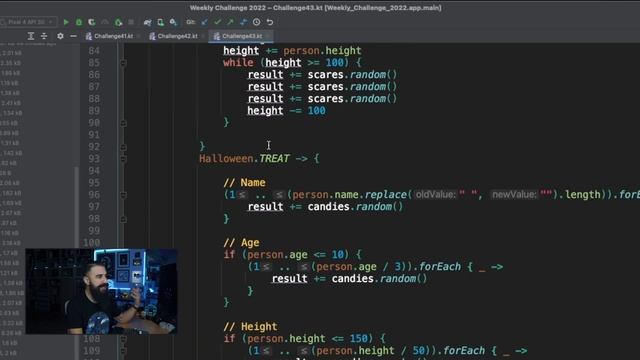This screenshot has height=360, width=640.
Task: Hide the project tool window
Action: [73, 36]
